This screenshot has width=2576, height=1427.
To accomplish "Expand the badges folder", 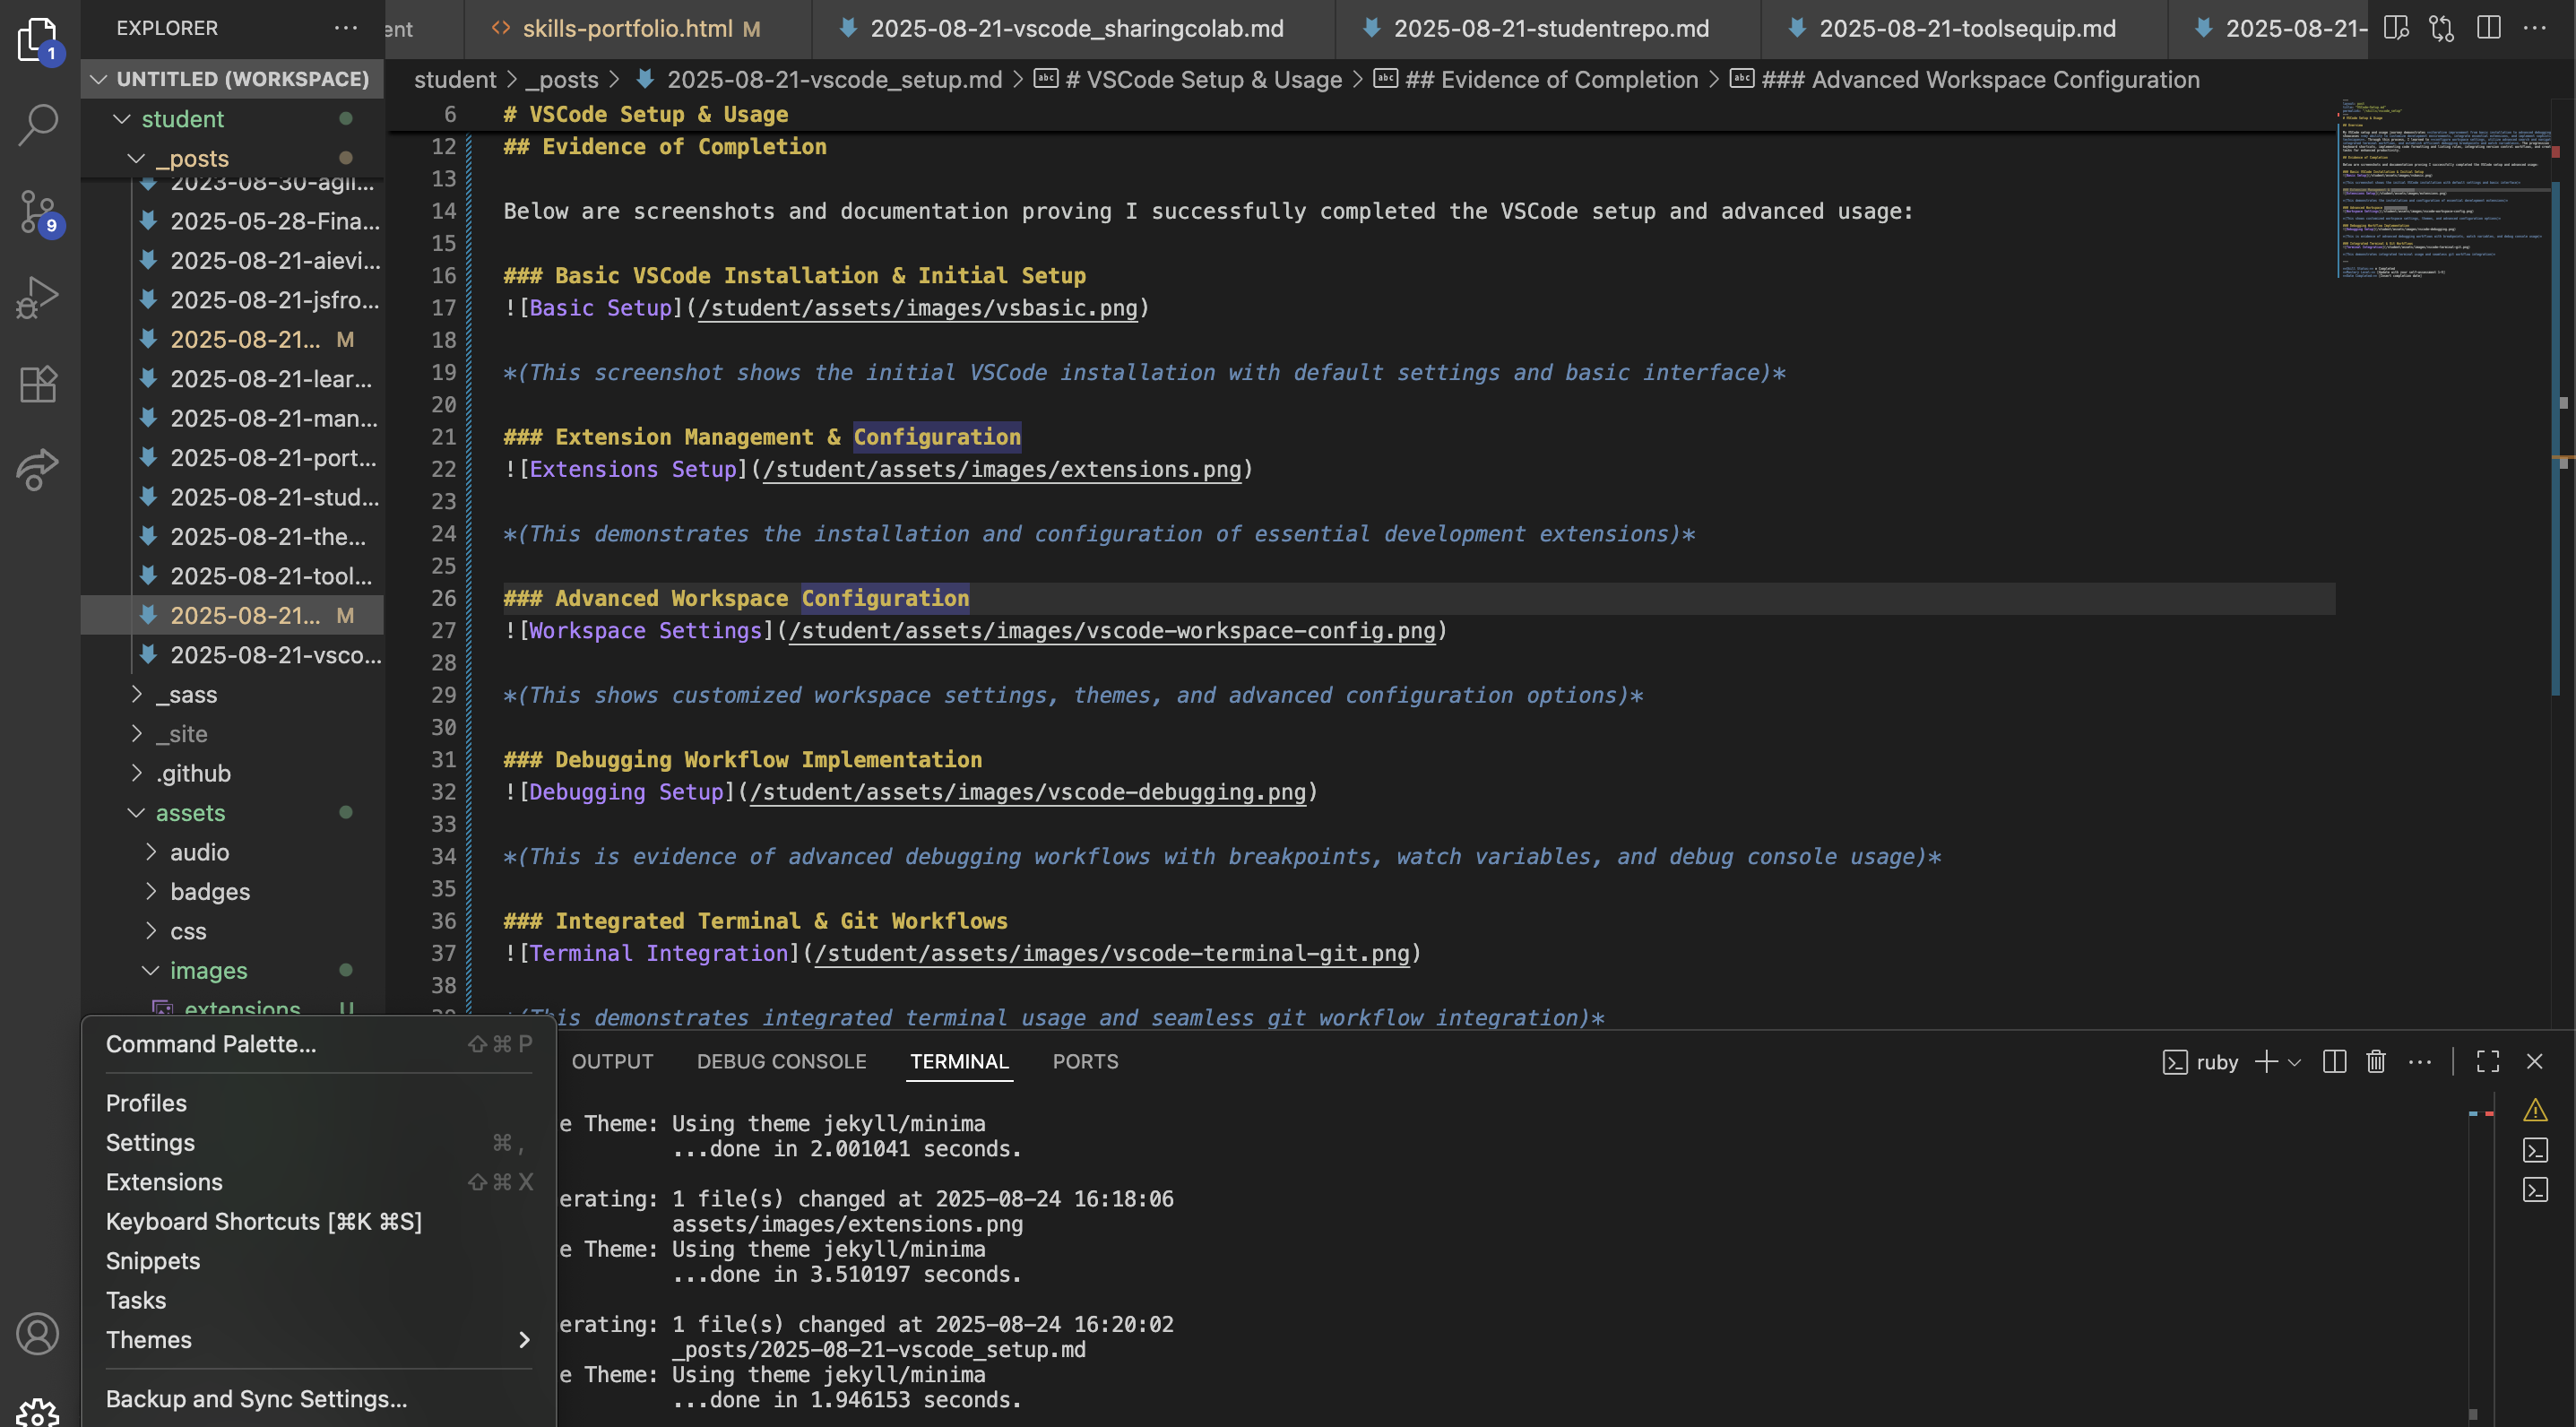I will (x=232, y=892).
